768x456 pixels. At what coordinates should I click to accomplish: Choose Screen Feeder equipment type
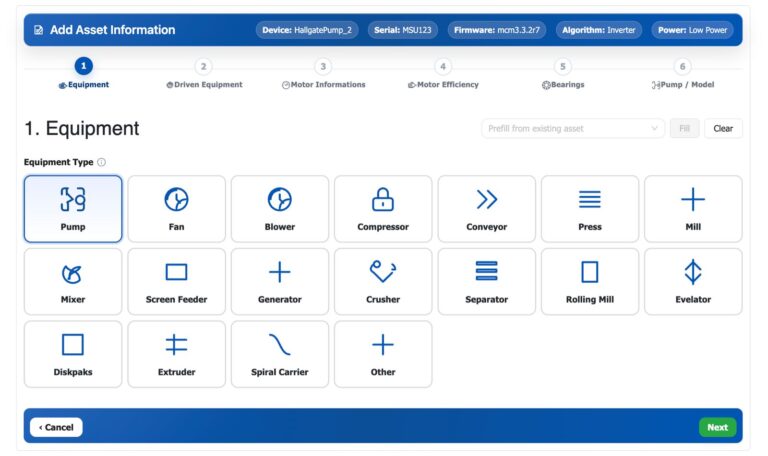(176, 282)
